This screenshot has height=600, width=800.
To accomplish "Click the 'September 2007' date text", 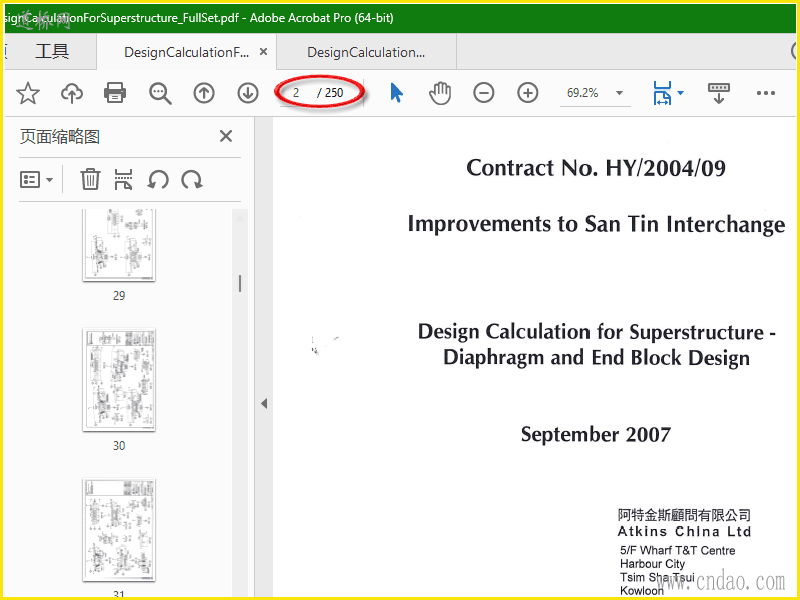I will click(x=595, y=434).
